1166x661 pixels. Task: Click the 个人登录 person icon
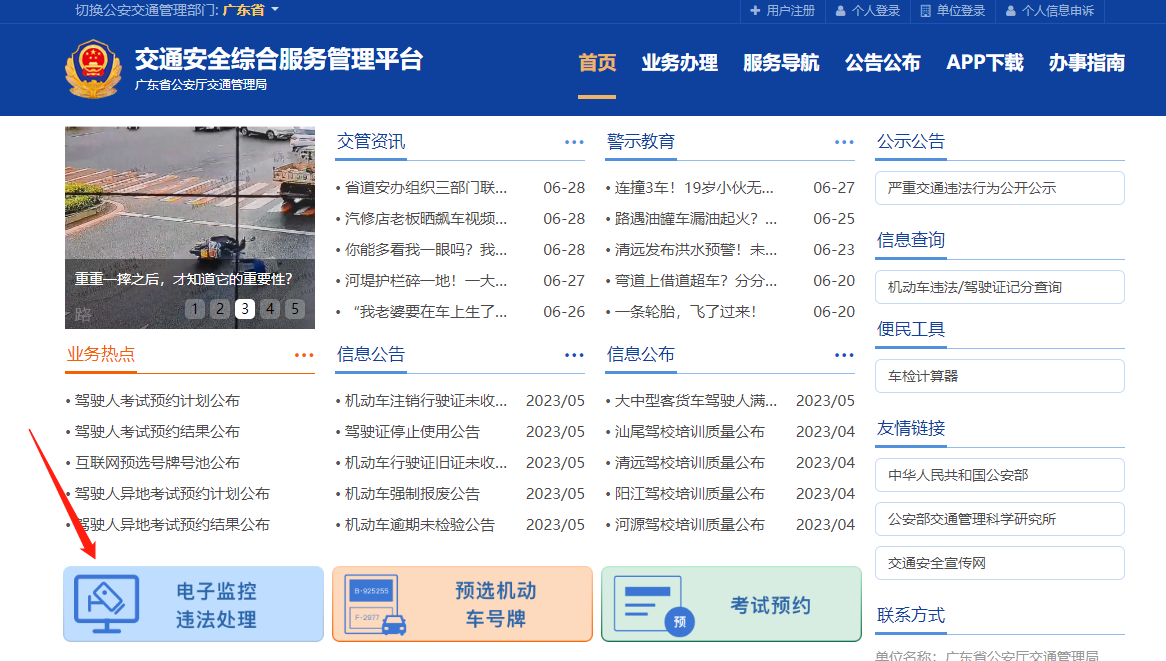click(x=841, y=11)
